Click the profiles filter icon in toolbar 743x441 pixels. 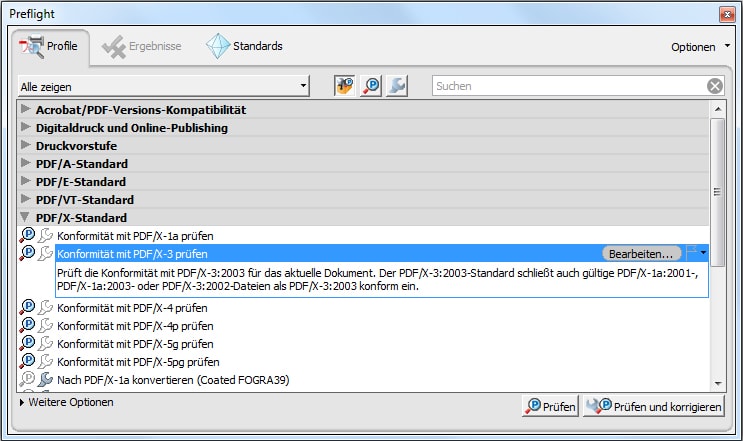[x=344, y=86]
